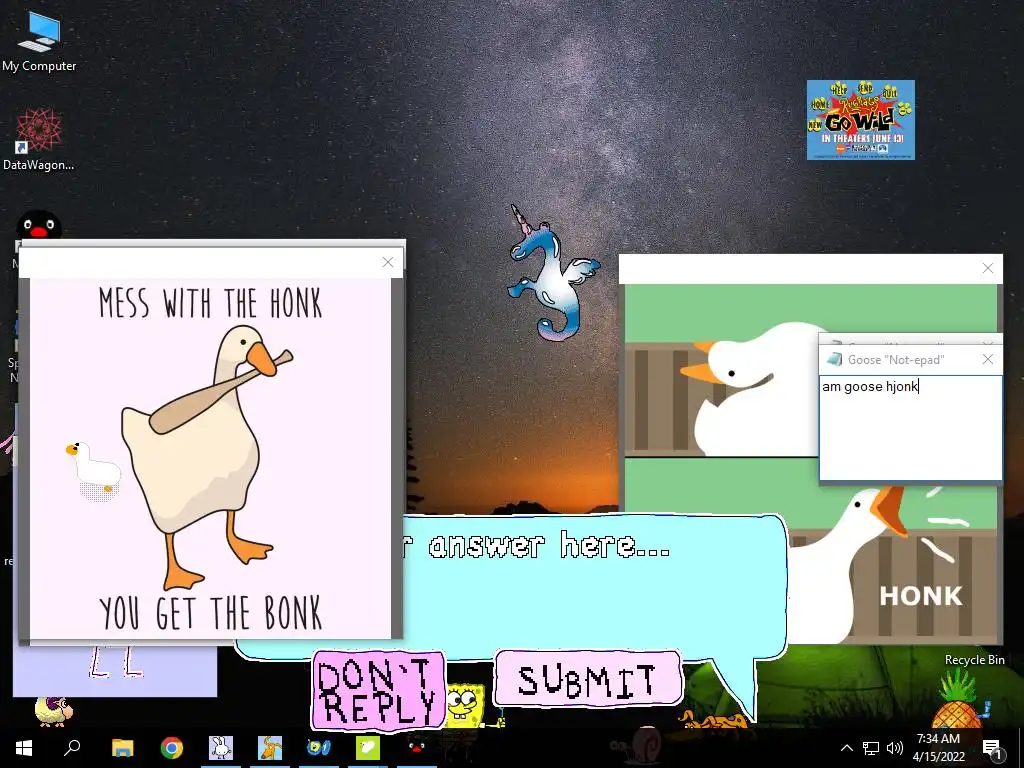Close the HONK goose comic window
The height and width of the screenshot is (768, 1024).
(987, 268)
